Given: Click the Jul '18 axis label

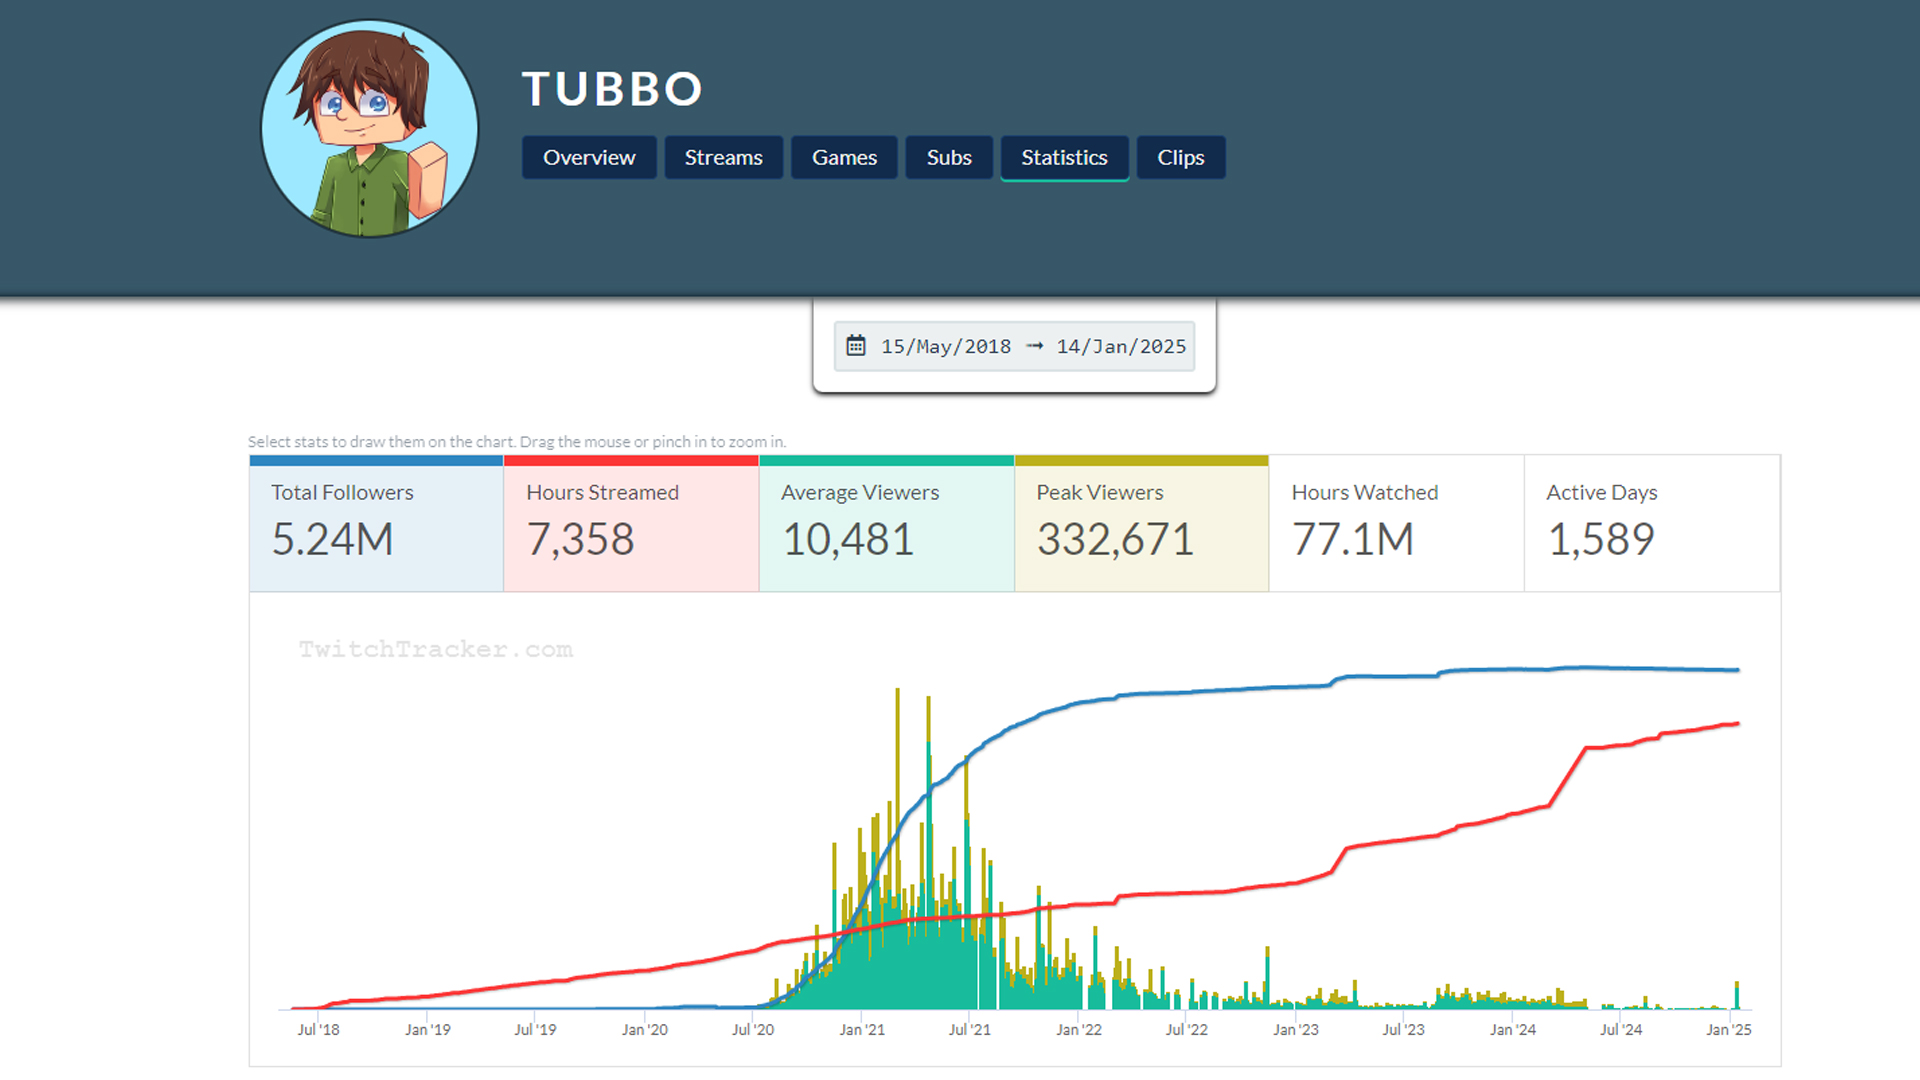Looking at the screenshot, I should (318, 1029).
